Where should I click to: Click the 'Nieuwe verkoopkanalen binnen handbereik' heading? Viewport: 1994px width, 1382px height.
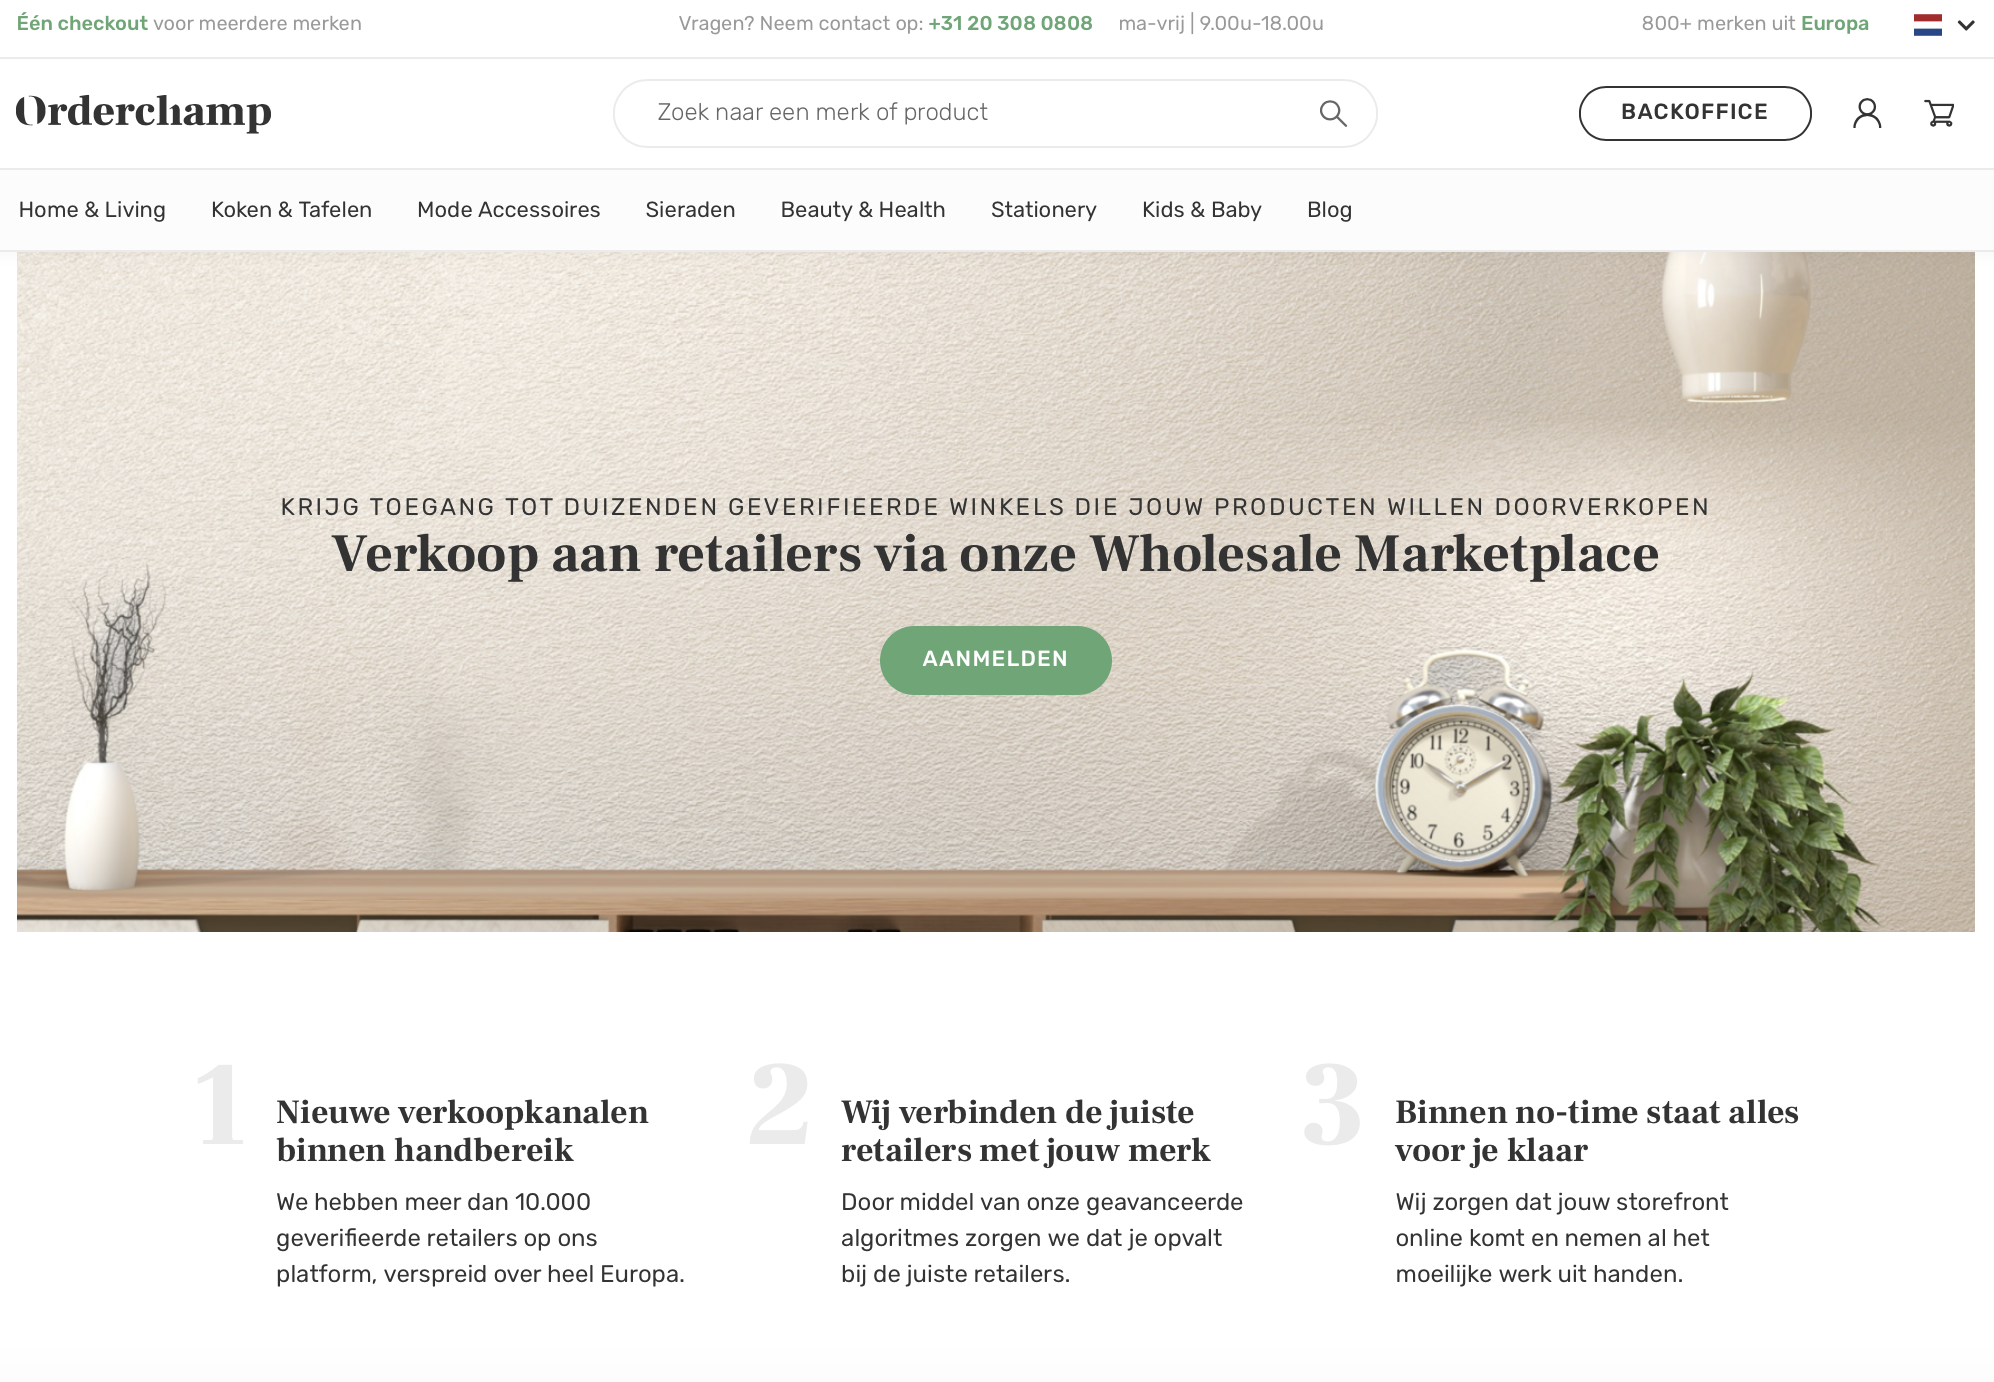462,1131
